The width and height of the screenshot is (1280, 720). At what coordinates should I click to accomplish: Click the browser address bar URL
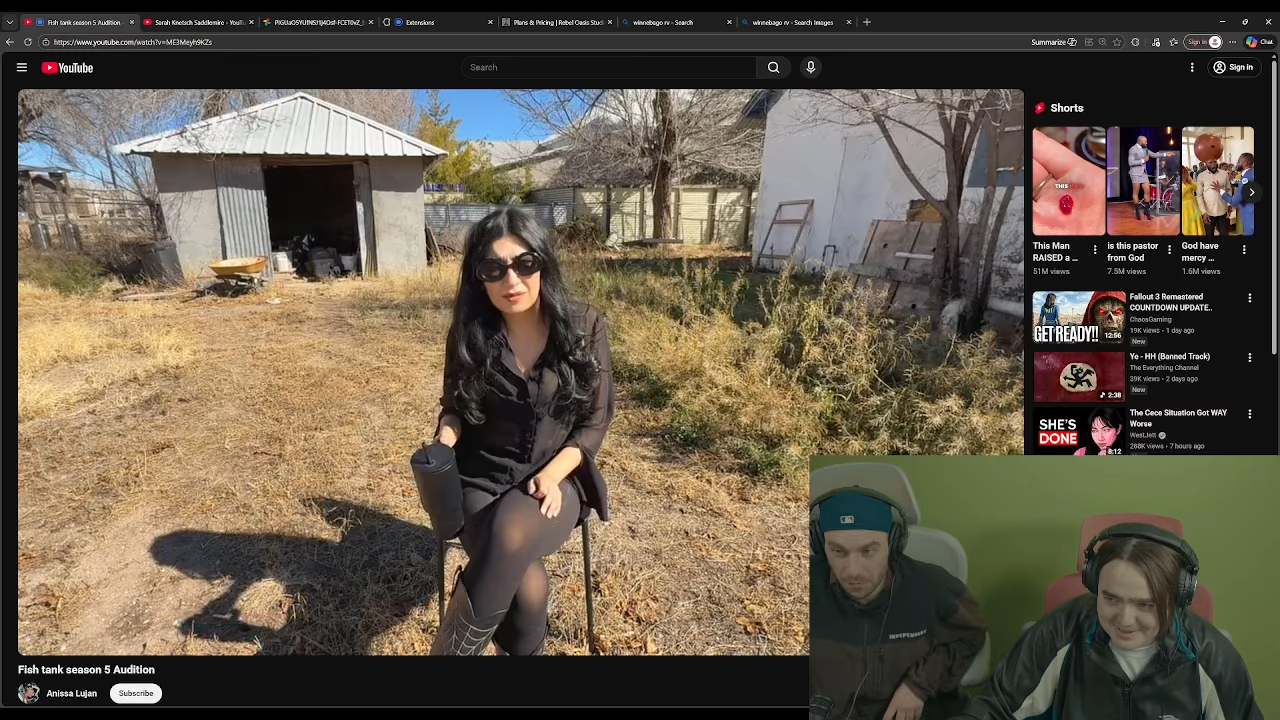133,42
